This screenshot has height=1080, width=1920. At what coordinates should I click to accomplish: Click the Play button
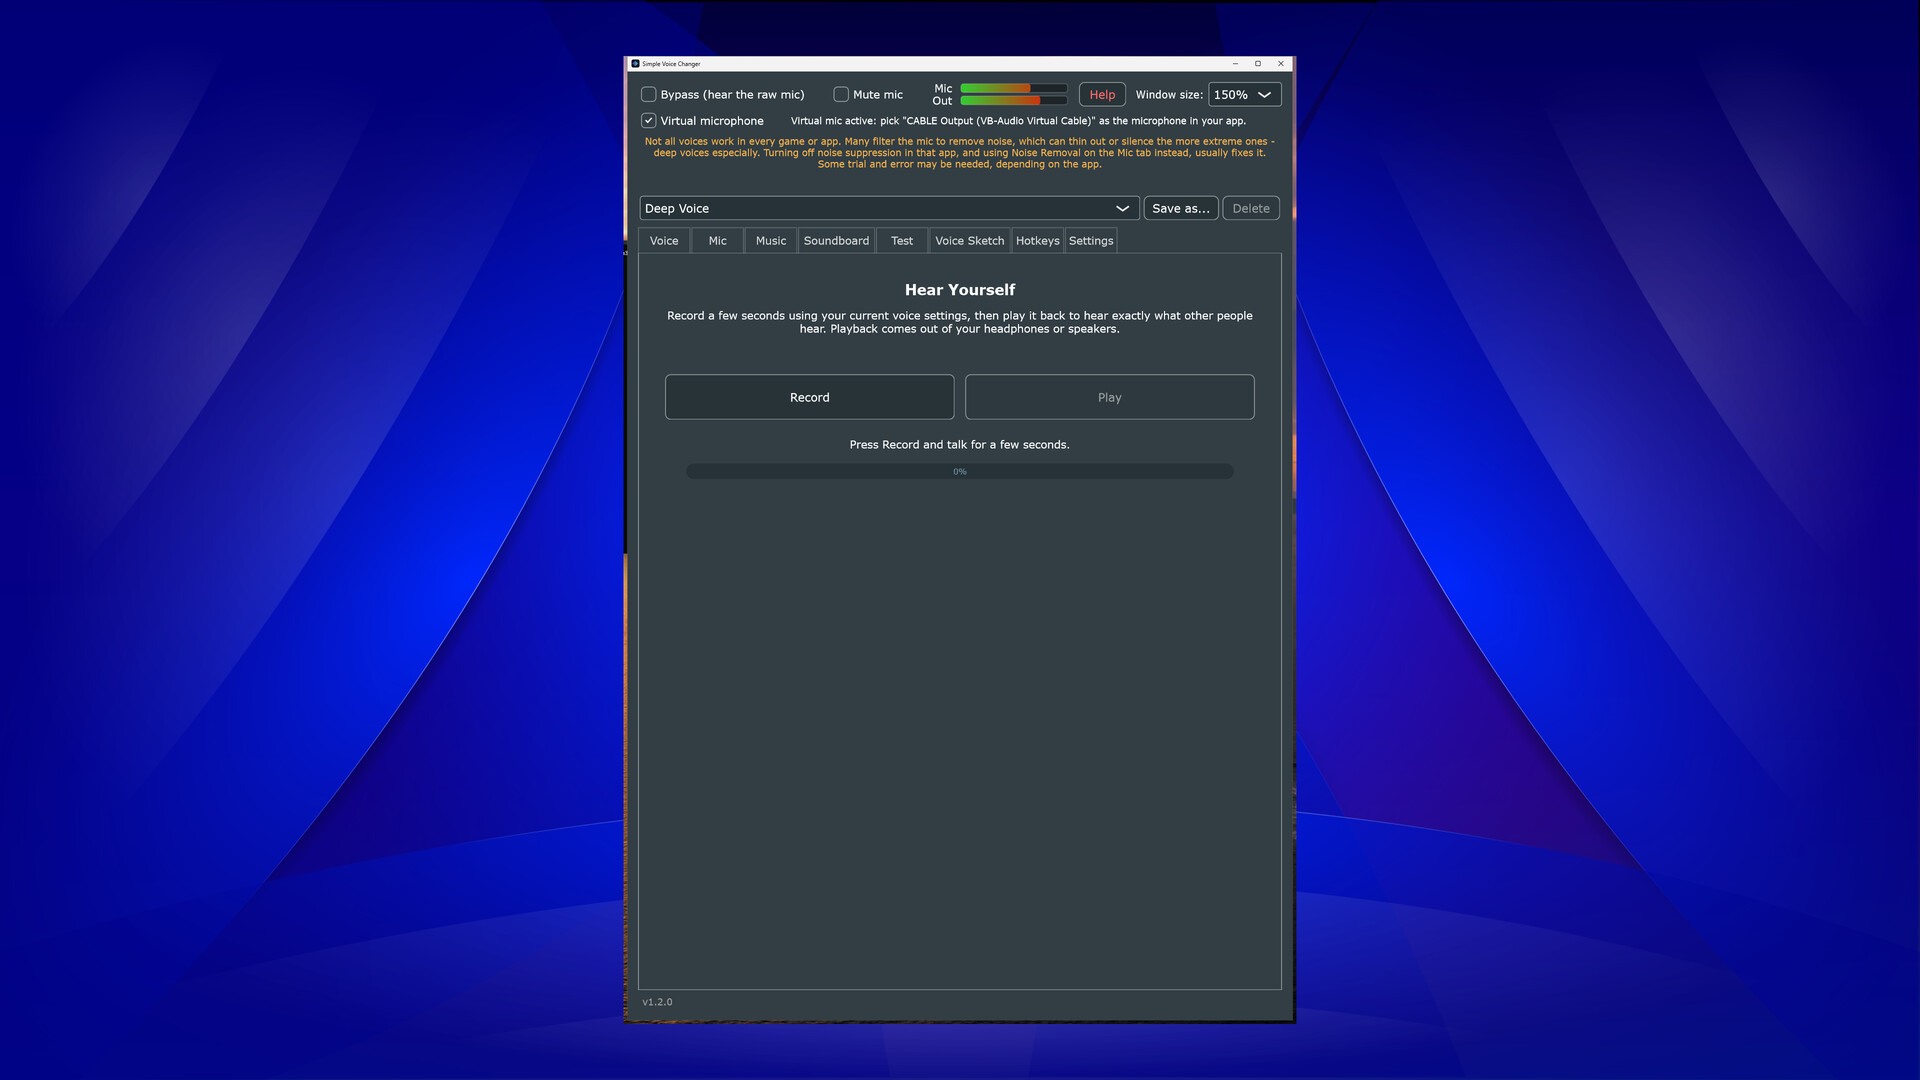click(x=1109, y=397)
